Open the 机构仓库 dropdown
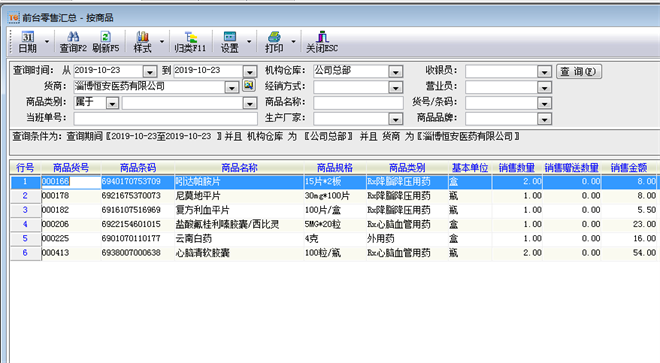The image size is (660, 363). (x=396, y=72)
